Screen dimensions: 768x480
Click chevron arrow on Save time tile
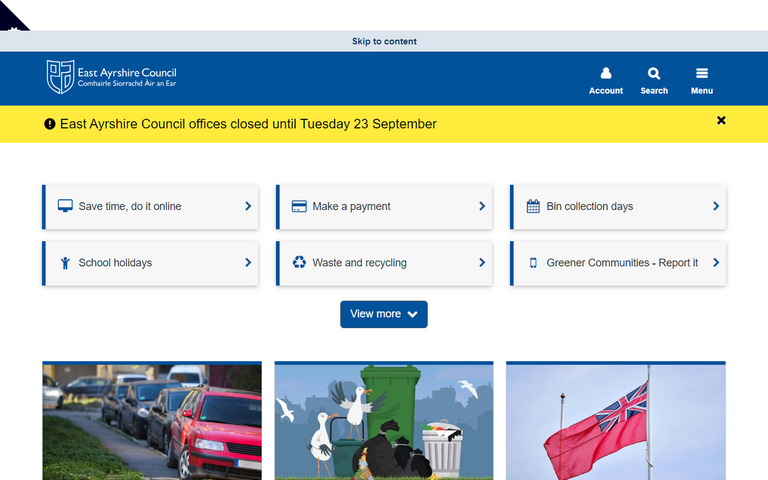248,206
